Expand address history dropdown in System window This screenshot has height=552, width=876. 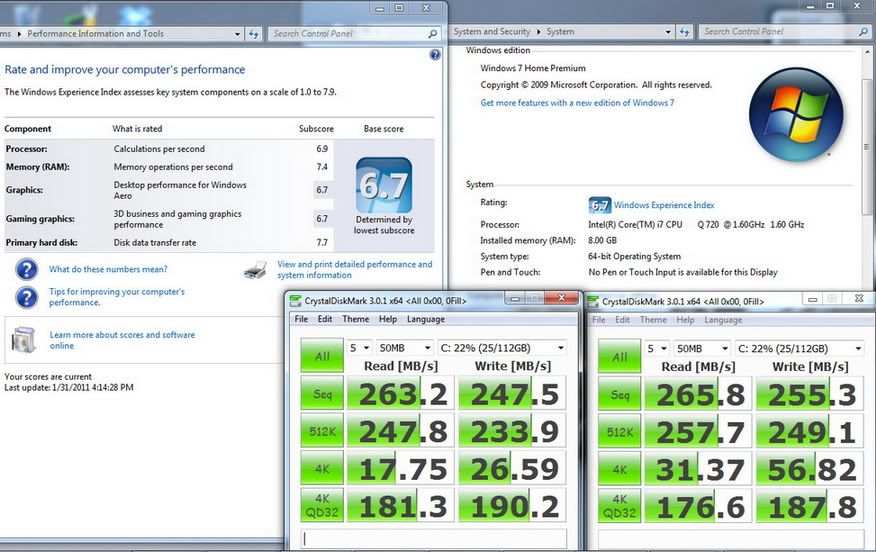tap(668, 32)
